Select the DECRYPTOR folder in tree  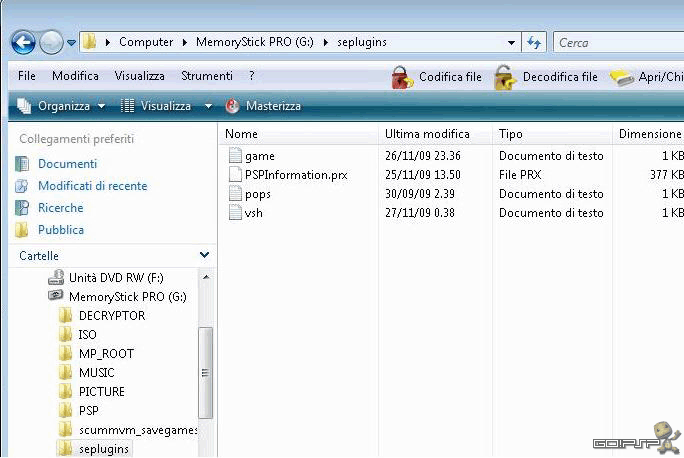pos(112,316)
